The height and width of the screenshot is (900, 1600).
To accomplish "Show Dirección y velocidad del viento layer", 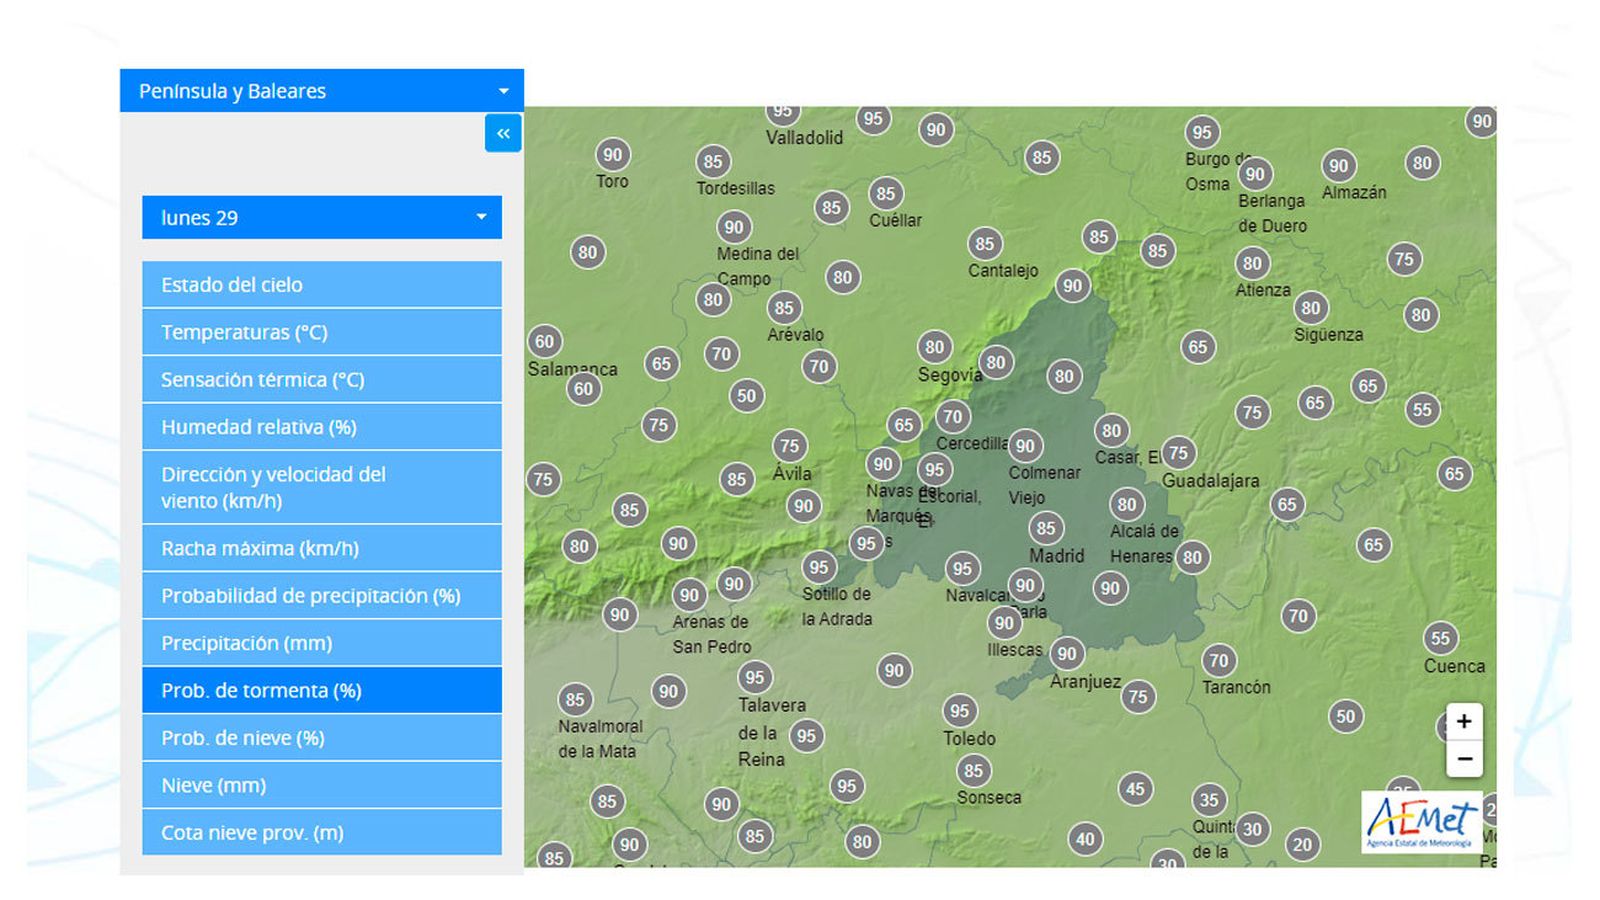I will tap(322, 488).
